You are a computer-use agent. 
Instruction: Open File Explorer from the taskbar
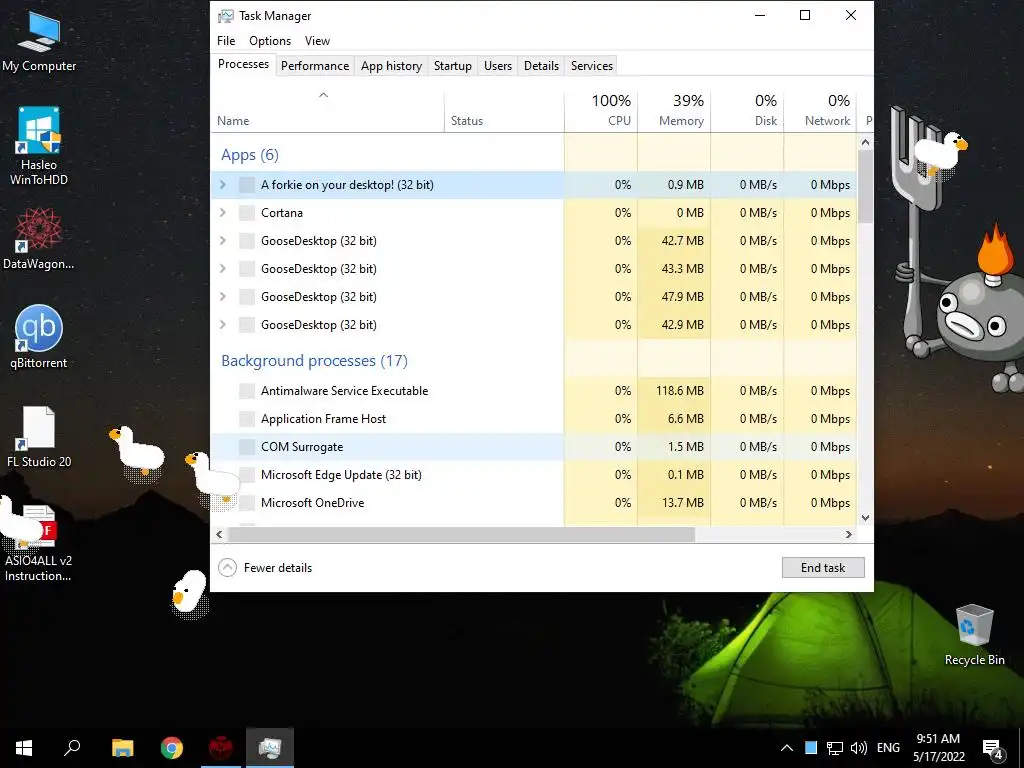tap(122, 748)
